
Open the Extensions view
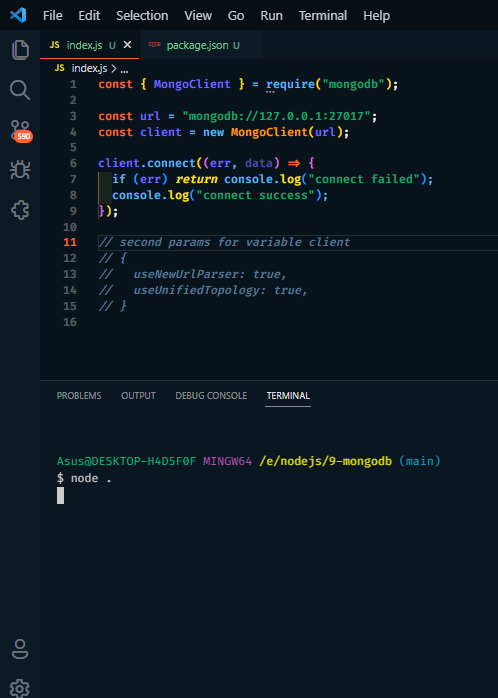click(20, 210)
